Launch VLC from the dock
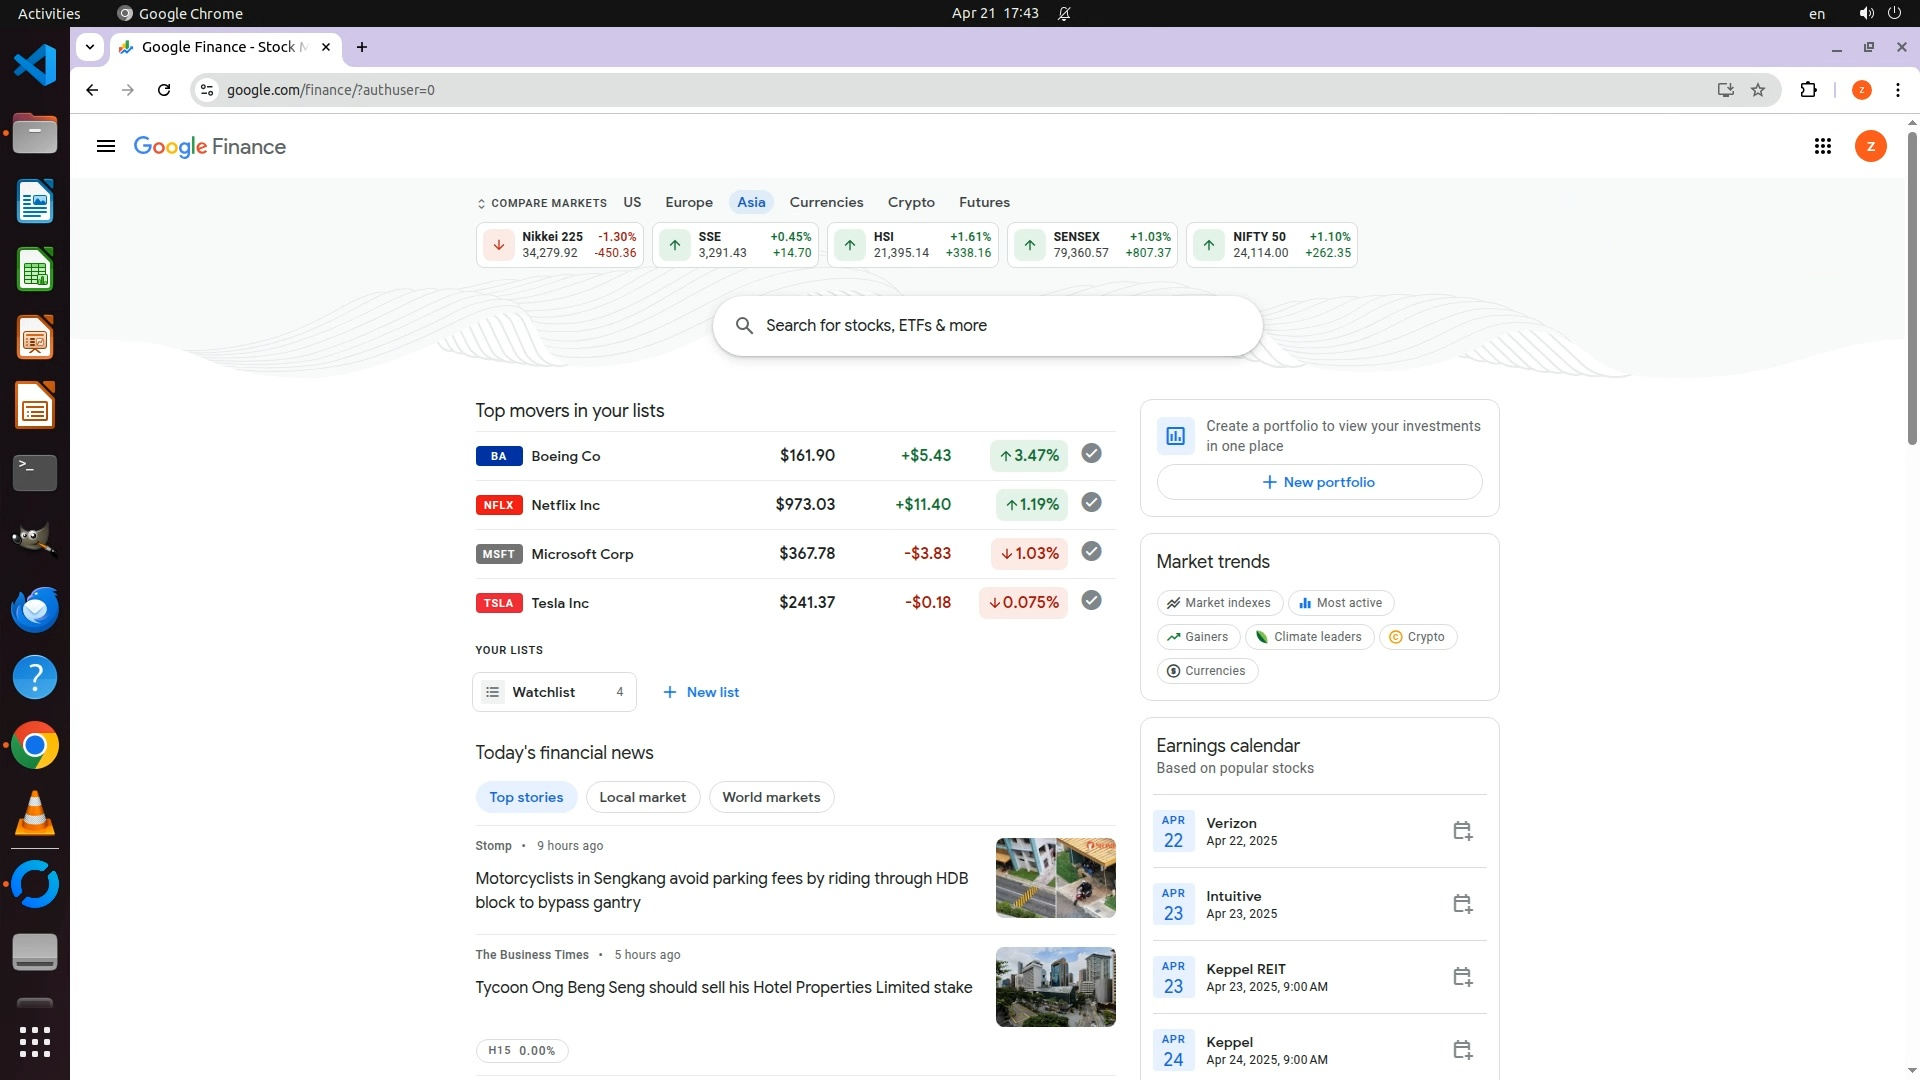The width and height of the screenshot is (1920, 1080). click(x=35, y=813)
